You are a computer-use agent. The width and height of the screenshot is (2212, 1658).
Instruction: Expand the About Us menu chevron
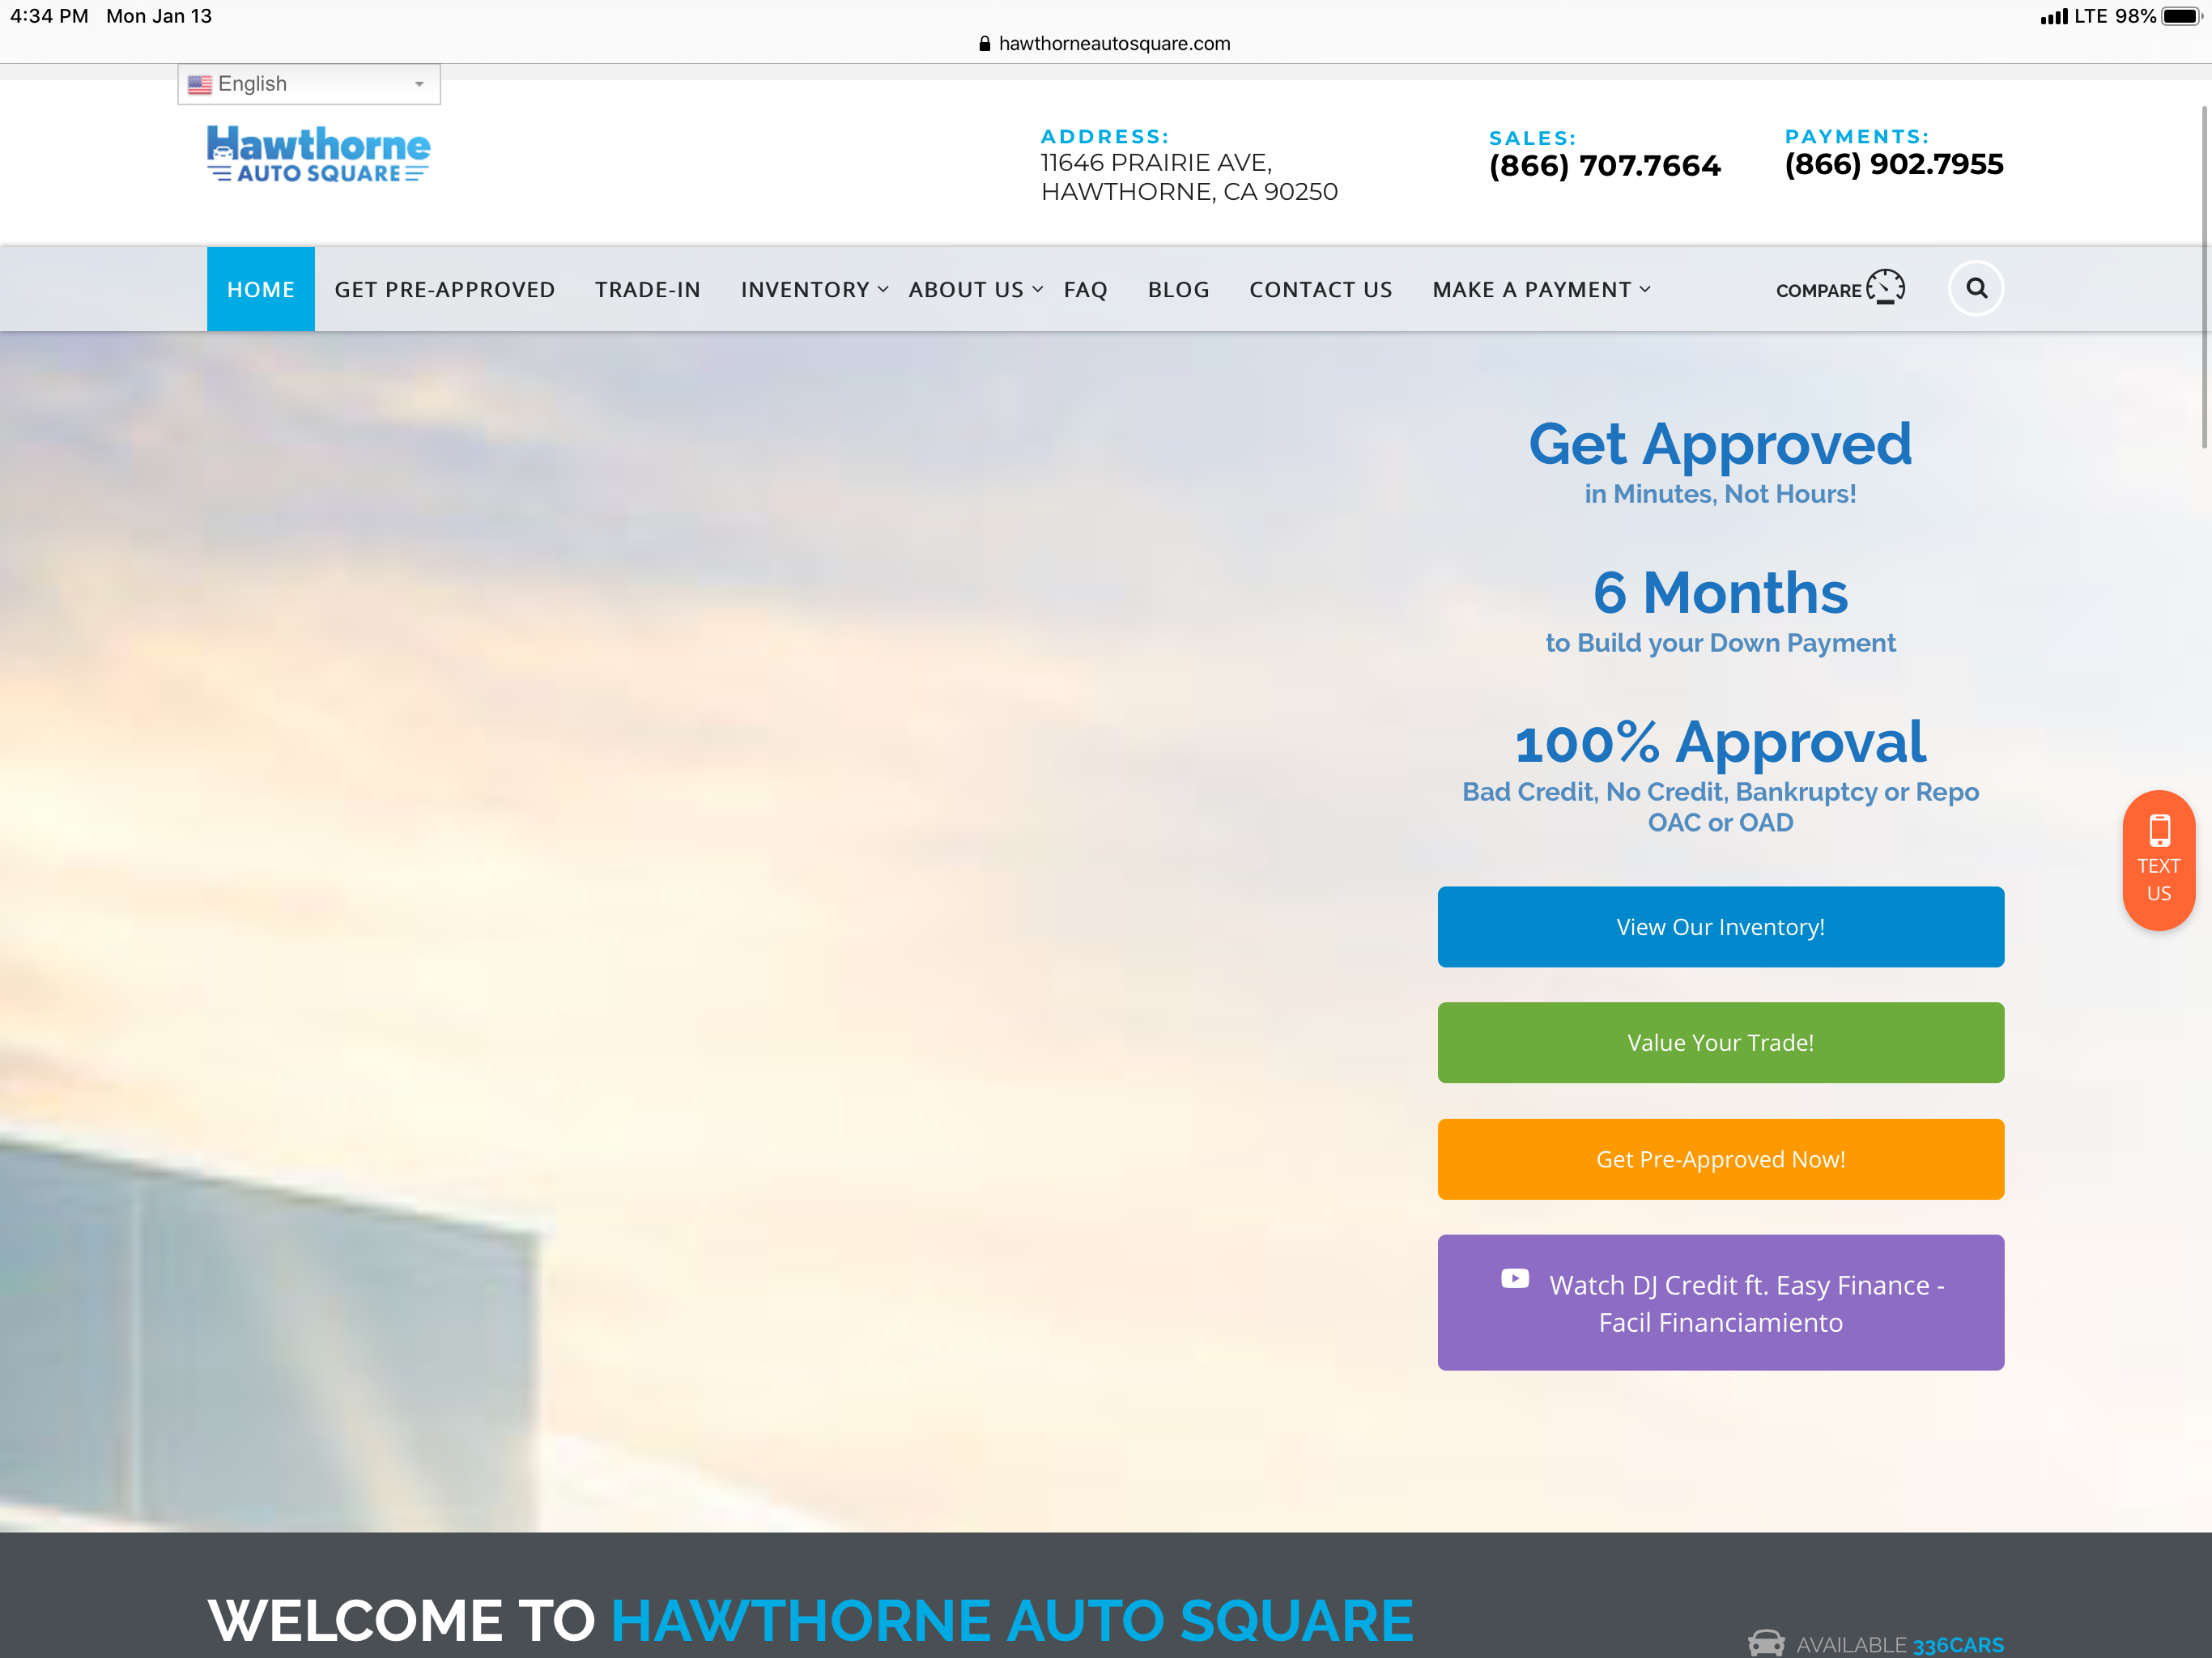click(x=1037, y=289)
